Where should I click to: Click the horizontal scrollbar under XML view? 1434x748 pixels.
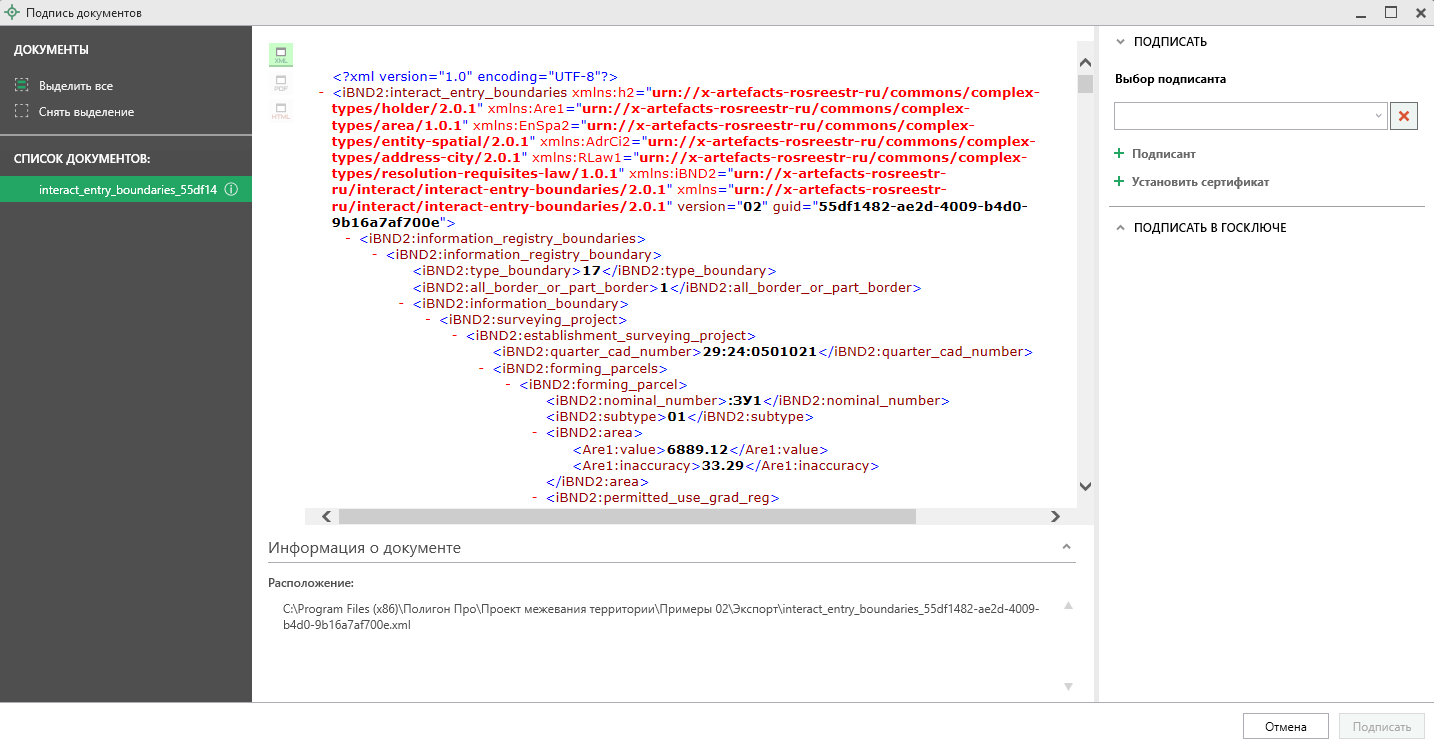coord(627,517)
